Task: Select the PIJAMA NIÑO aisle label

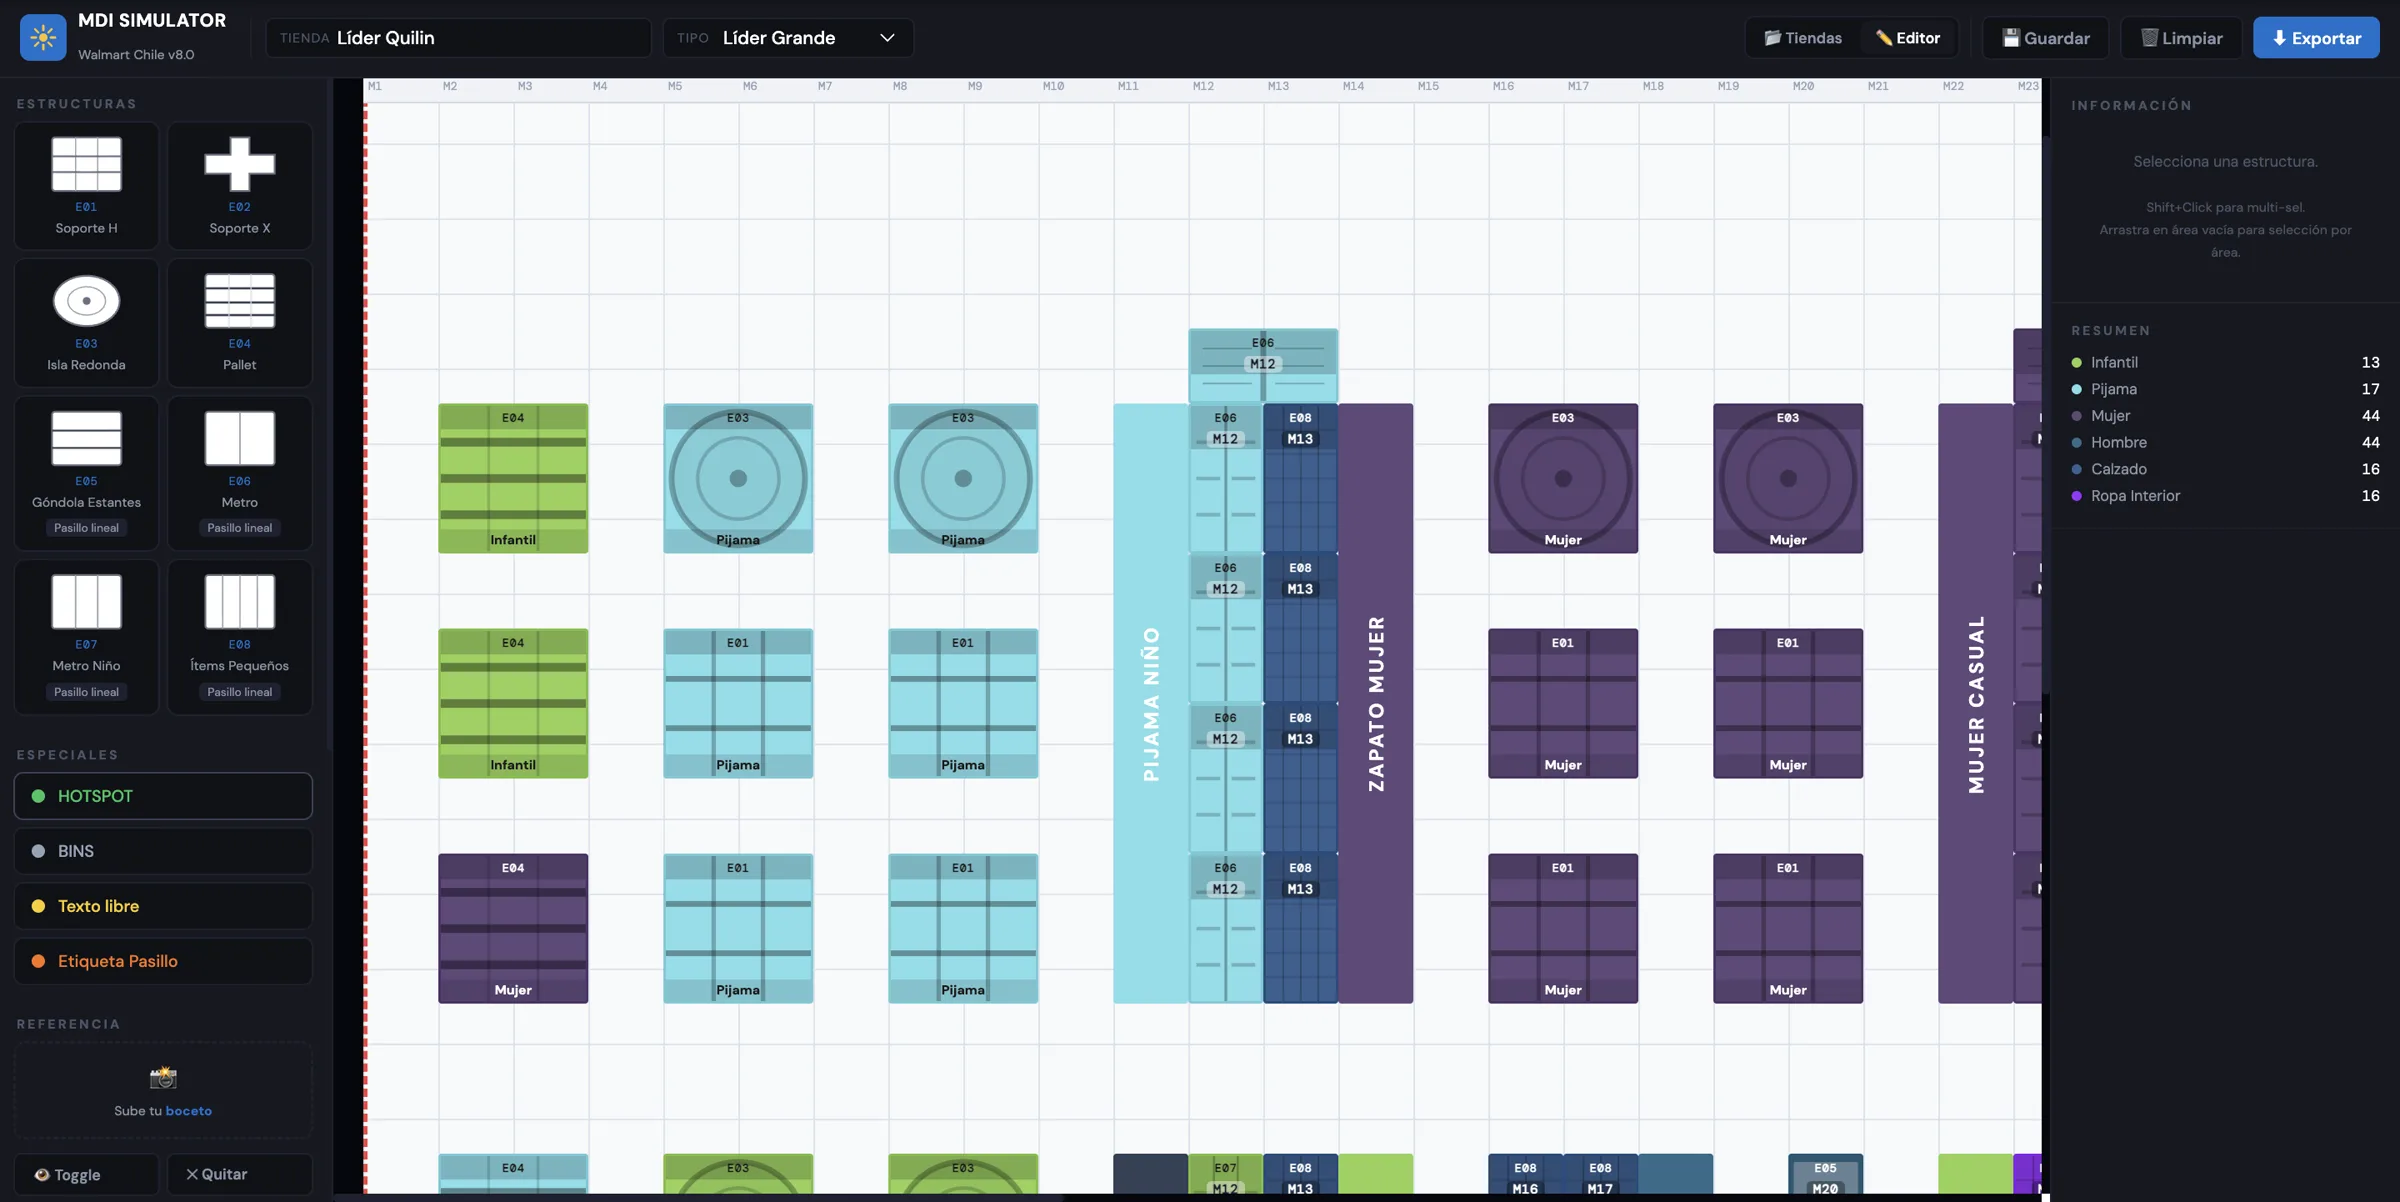Action: [x=1151, y=704]
